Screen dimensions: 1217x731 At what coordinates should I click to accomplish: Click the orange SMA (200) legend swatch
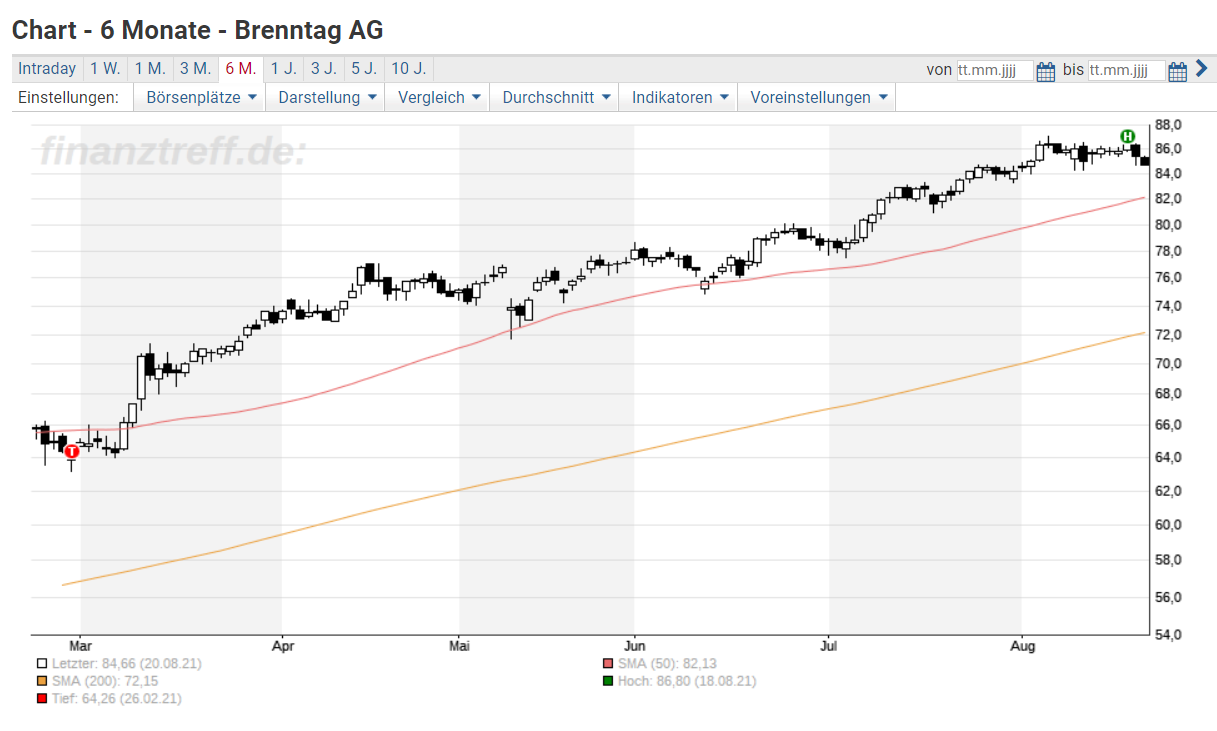41,681
